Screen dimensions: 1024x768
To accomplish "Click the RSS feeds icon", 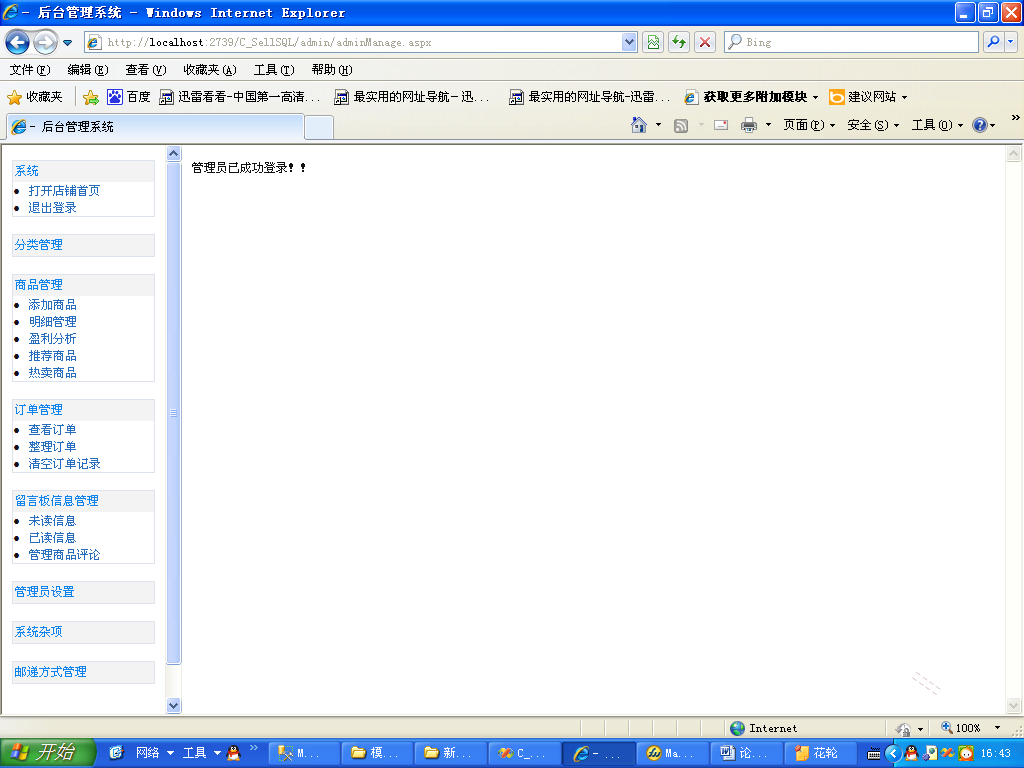I will (x=682, y=124).
